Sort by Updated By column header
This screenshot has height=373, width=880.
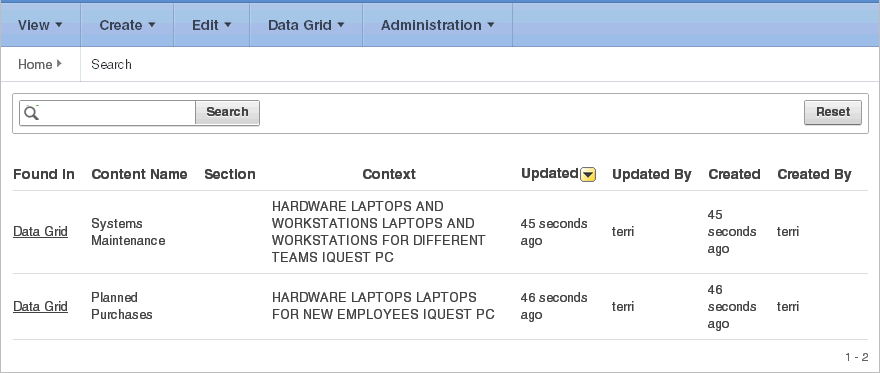[x=652, y=174]
